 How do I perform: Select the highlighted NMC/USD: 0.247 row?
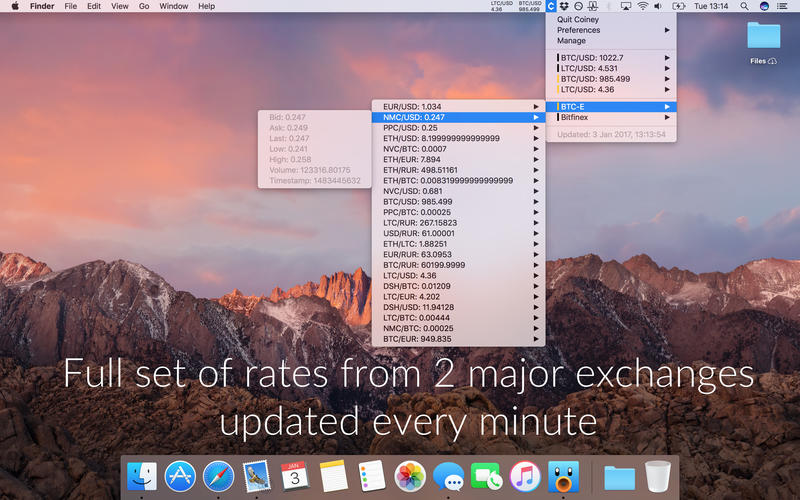(x=458, y=117)
